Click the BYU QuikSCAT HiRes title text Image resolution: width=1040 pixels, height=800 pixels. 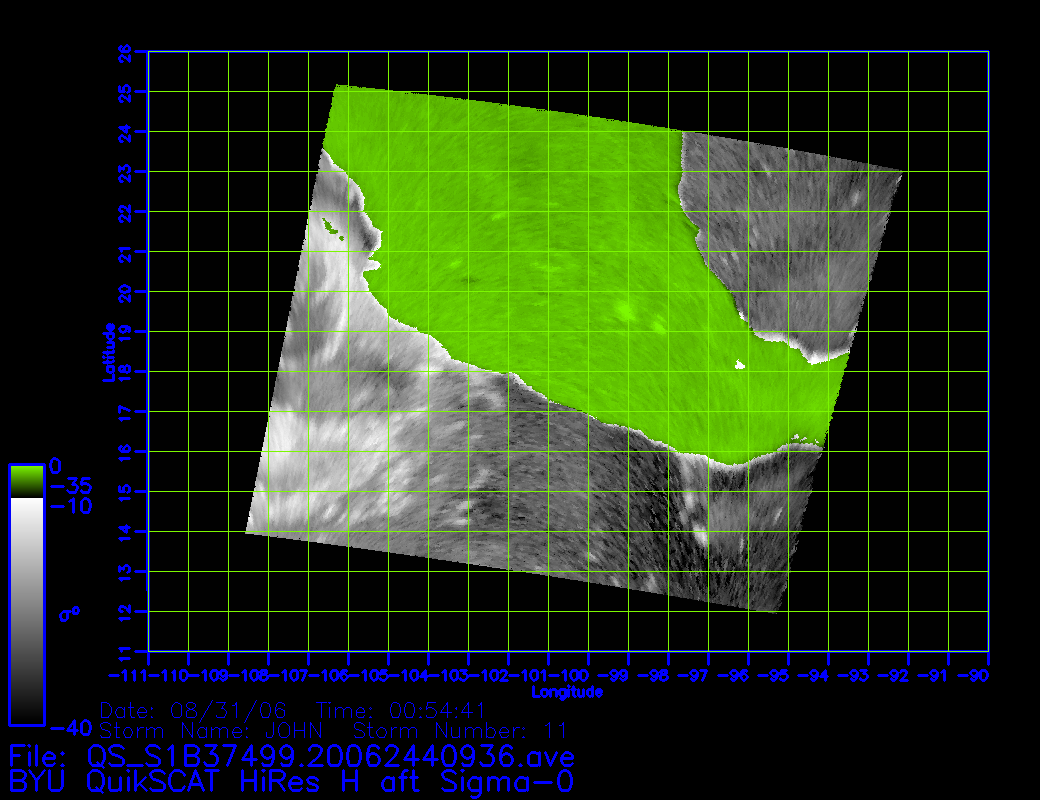[x=292, y=781]
